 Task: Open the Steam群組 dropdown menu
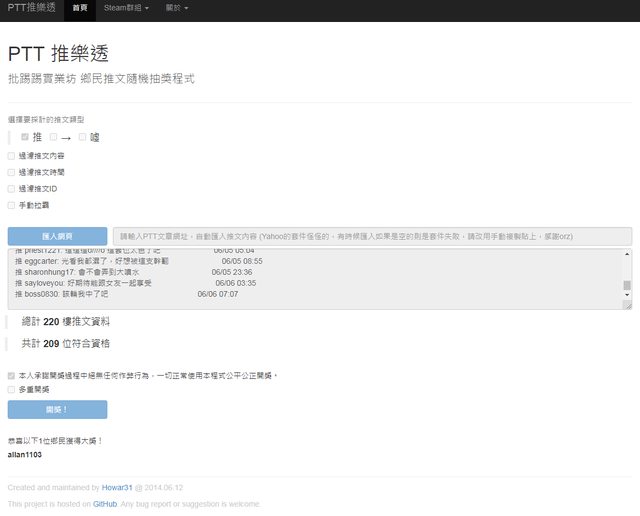point(126,8)
